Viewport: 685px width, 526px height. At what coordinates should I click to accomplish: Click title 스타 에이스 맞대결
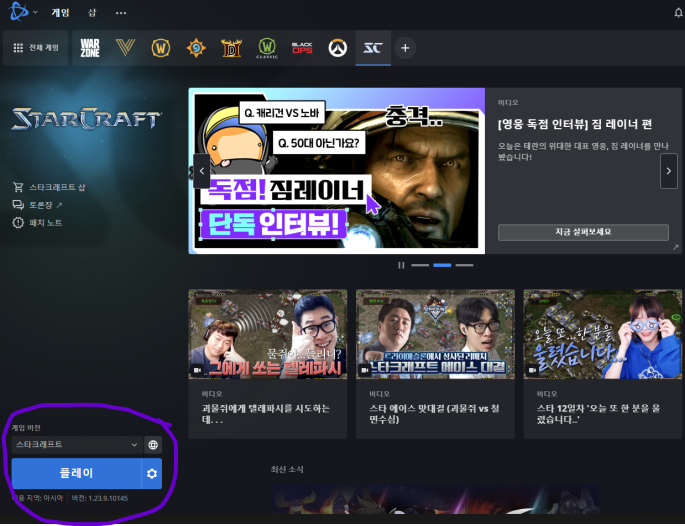tap(434, 414)
